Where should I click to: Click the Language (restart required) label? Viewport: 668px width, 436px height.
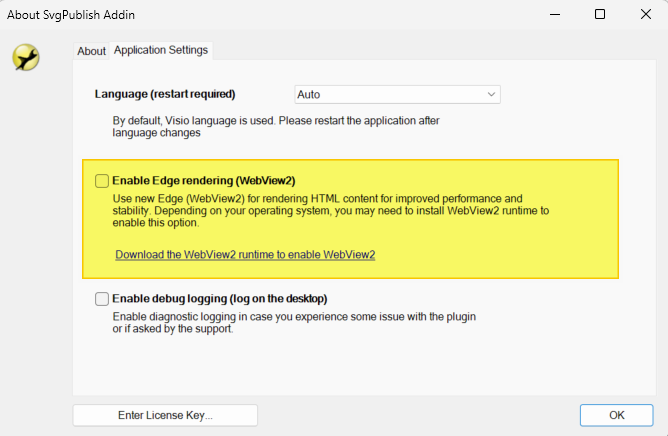(165, 94)
